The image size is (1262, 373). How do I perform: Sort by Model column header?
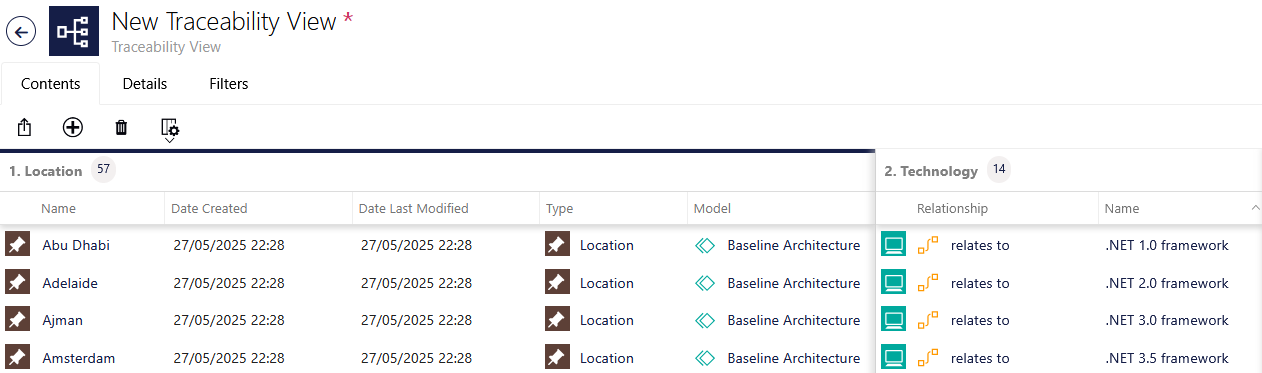click(712, 209)
